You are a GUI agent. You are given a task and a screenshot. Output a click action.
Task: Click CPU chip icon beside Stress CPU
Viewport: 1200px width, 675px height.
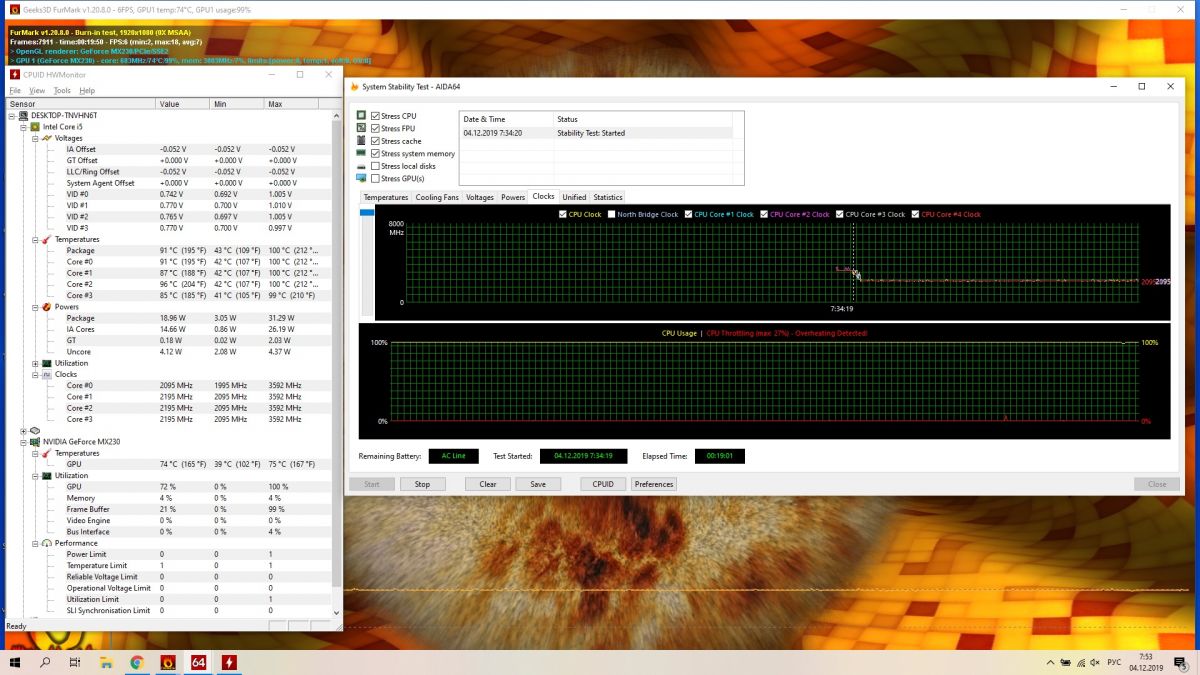click(361, 116)
